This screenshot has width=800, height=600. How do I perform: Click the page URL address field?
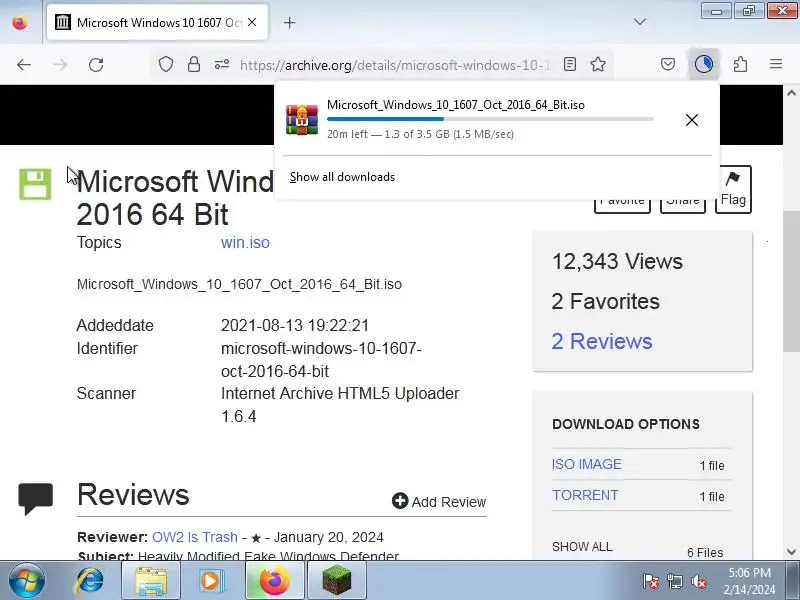pyautogui.click(x=395, y=65)
